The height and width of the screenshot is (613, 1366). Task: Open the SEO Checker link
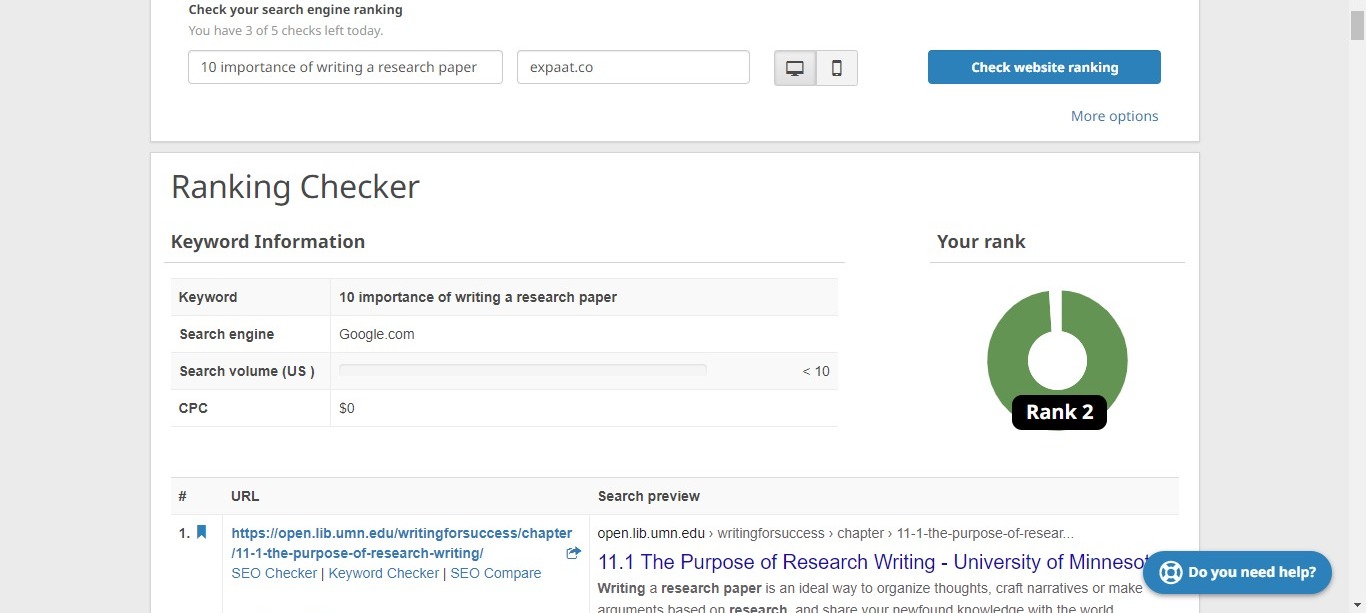click(x=274, y=573)
